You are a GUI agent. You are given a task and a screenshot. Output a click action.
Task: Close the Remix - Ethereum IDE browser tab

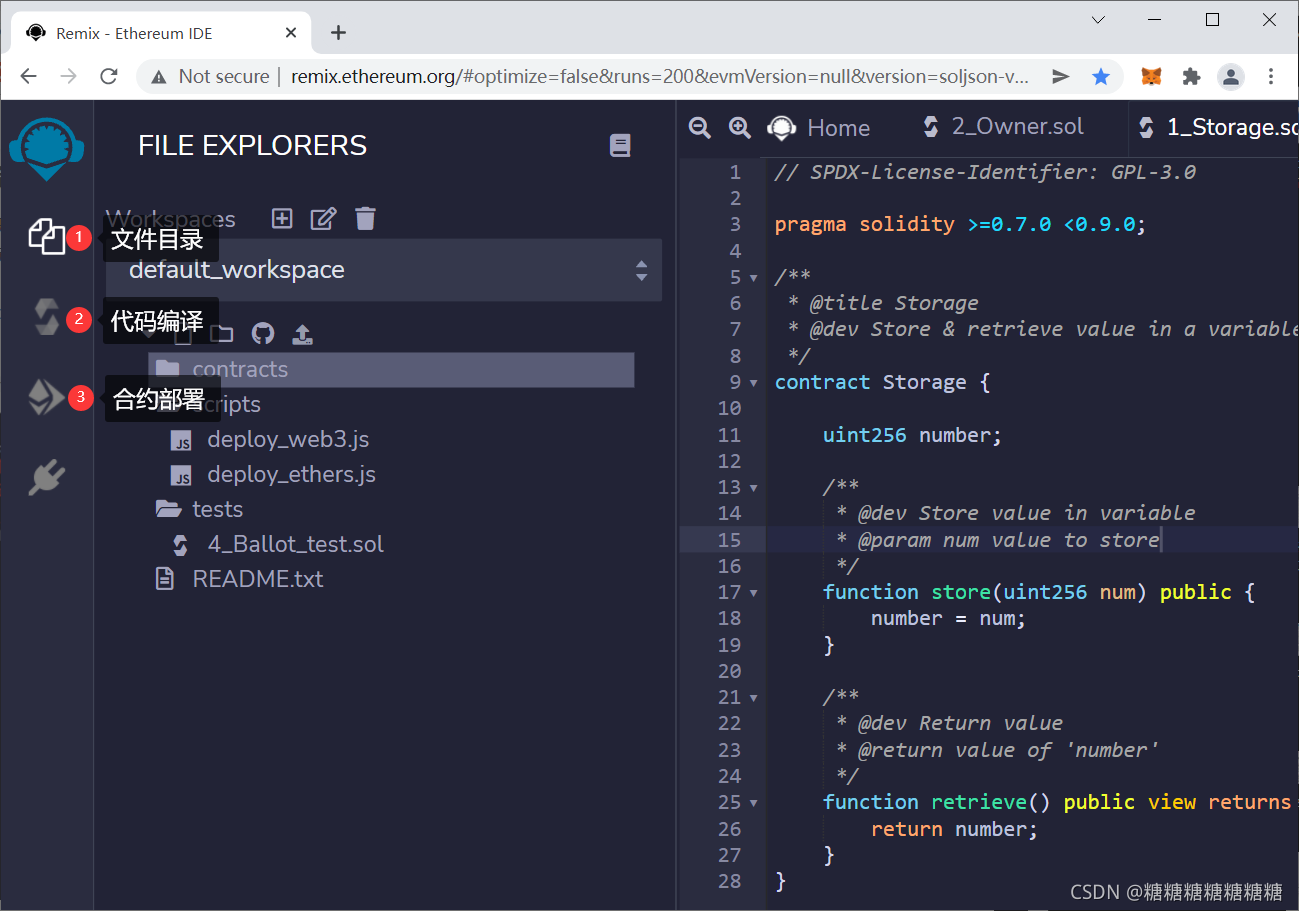291,32
